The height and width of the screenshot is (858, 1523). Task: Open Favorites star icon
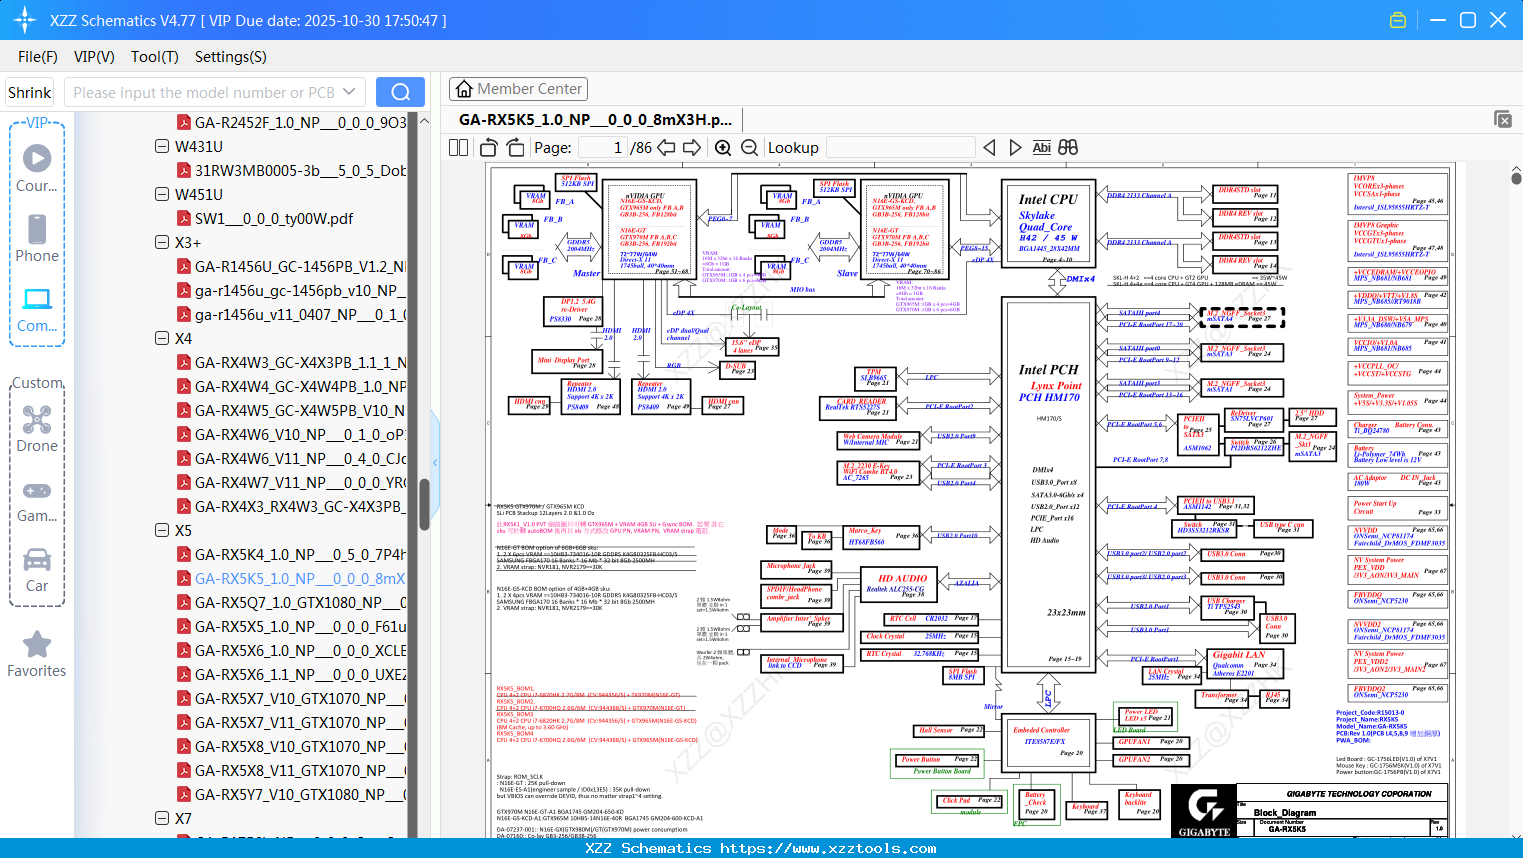[x=37, y=654]
